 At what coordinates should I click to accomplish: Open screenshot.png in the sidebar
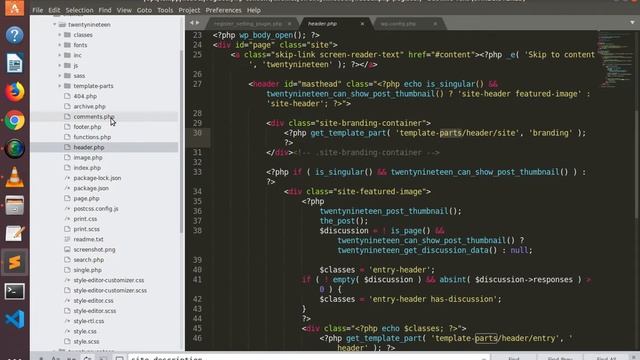click(x=94, y=249)
